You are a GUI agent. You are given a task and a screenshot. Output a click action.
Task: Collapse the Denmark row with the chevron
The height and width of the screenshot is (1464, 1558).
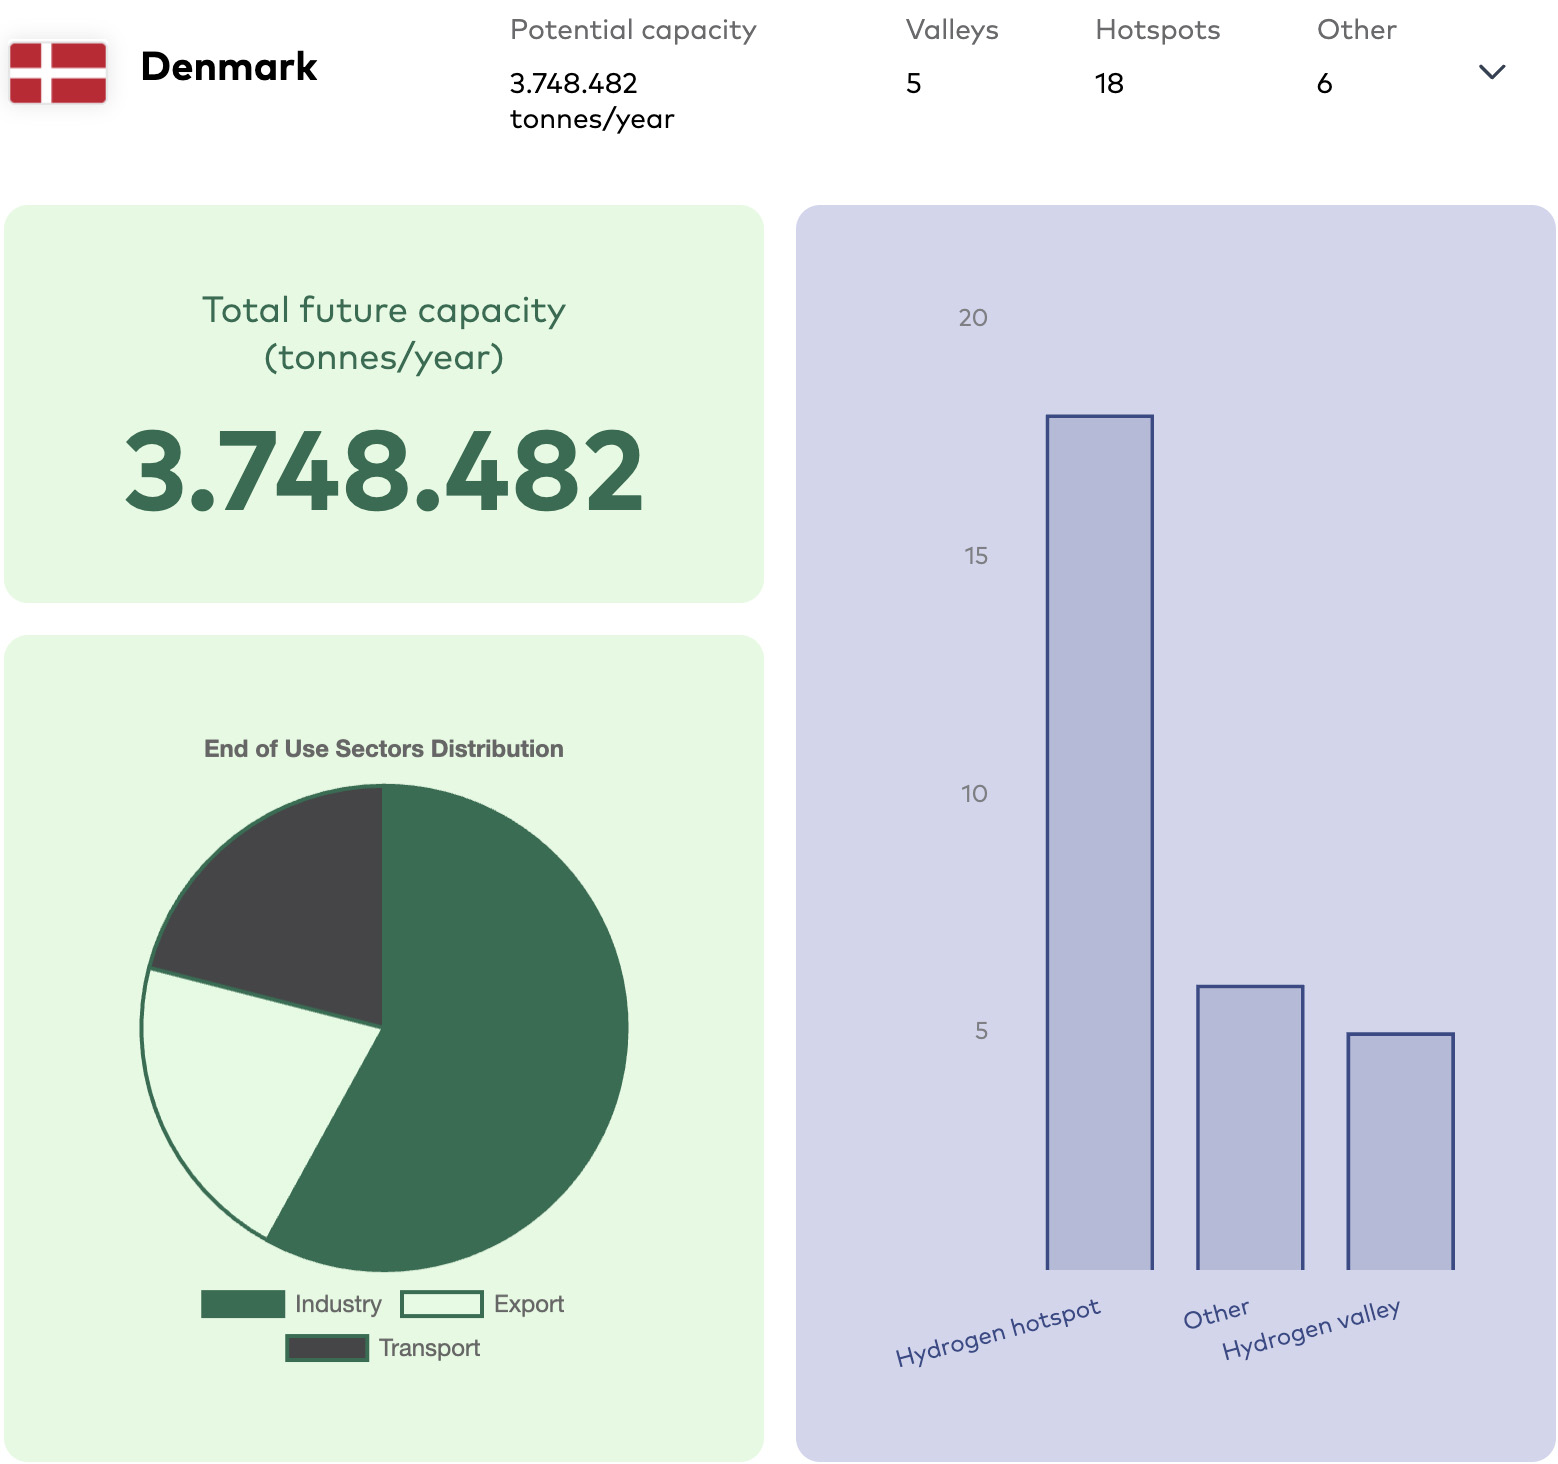click(1491, 72)
